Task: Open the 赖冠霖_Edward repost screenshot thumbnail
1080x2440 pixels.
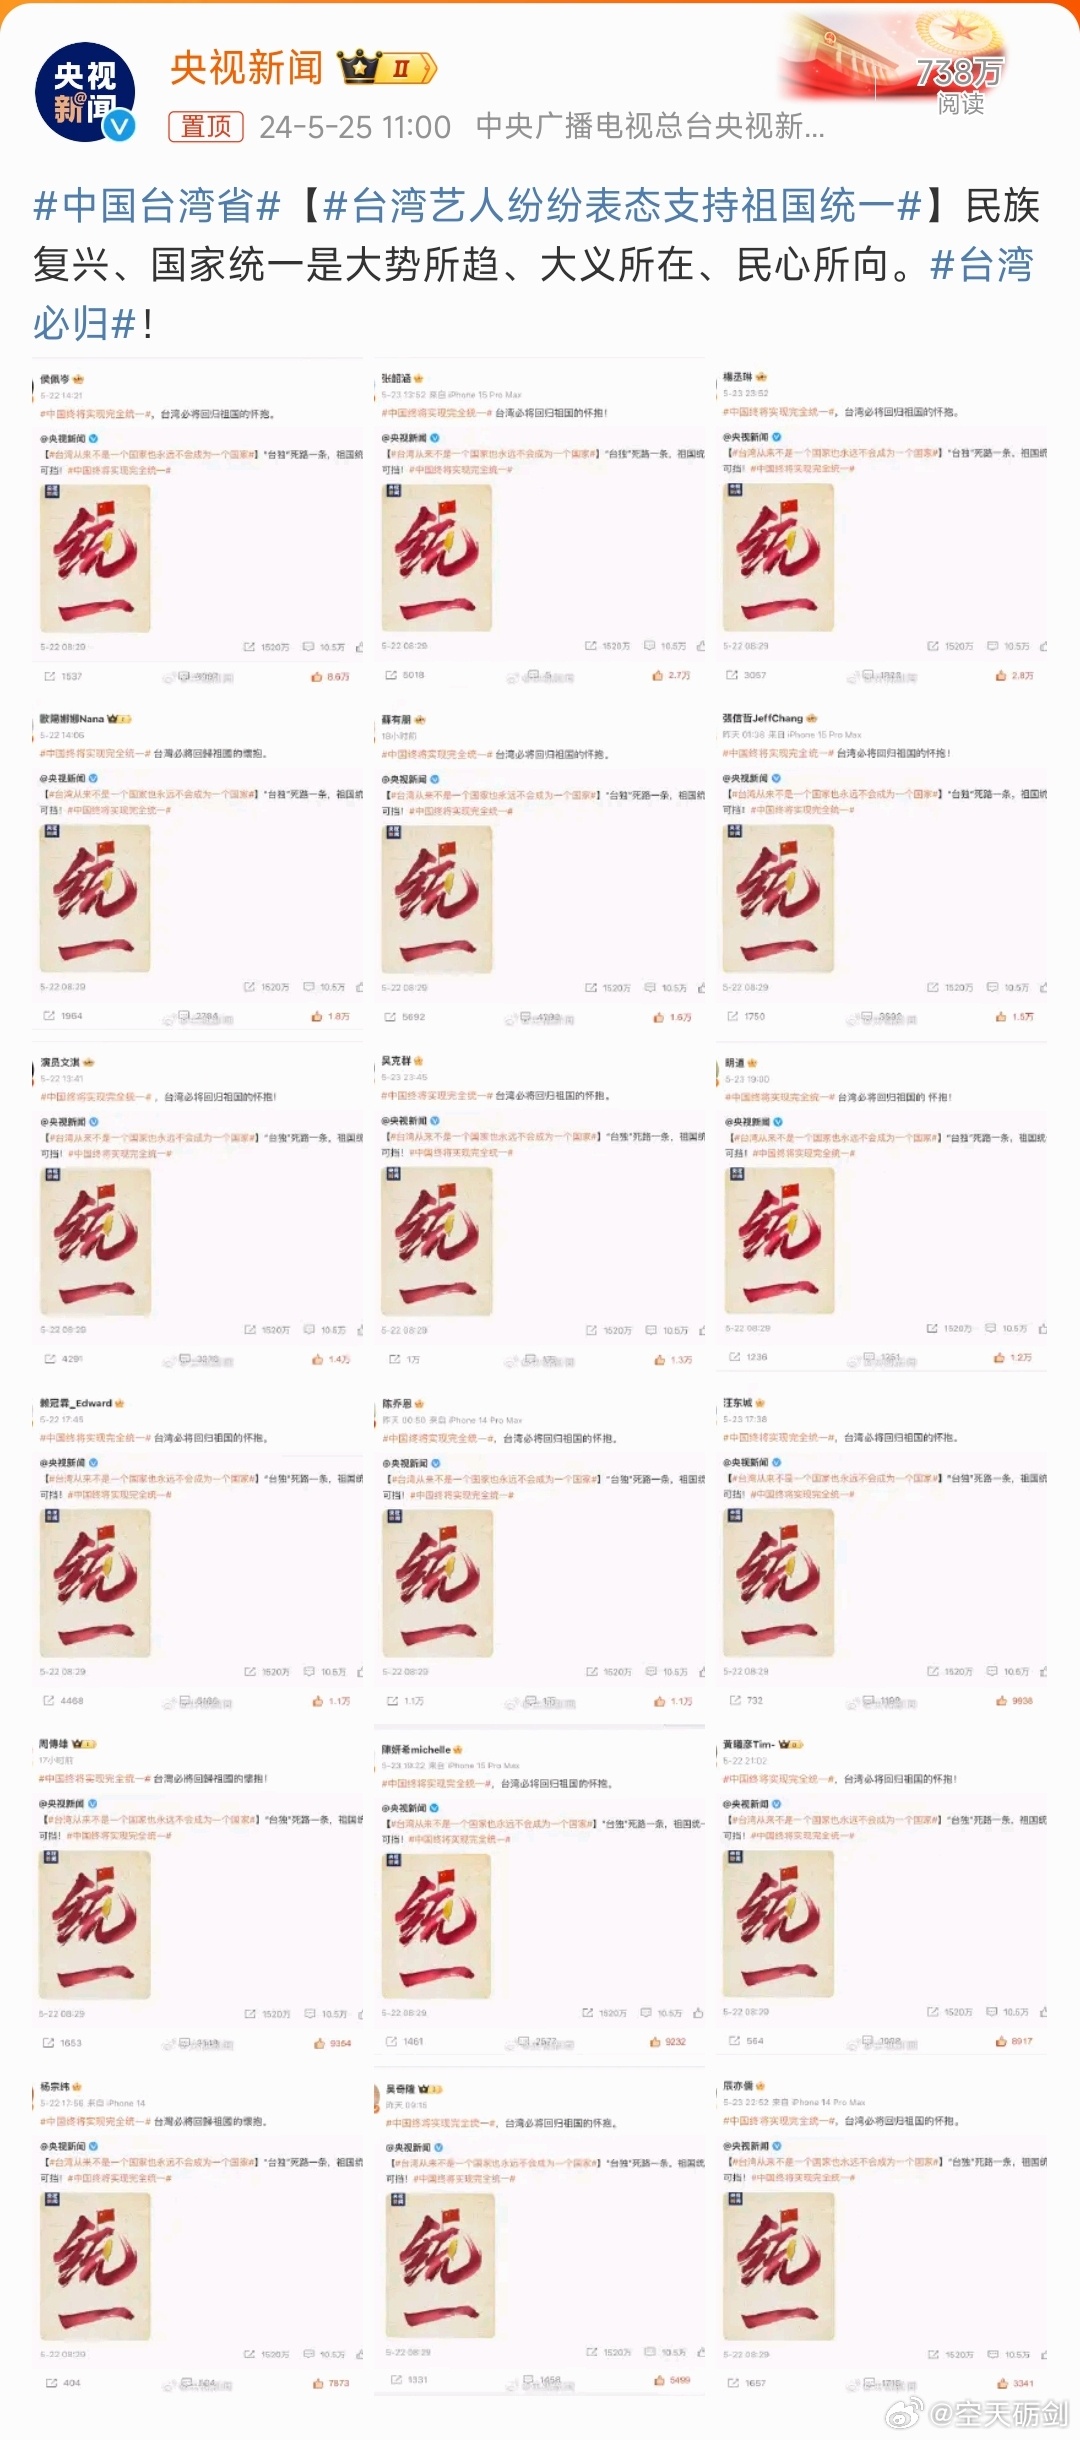Action: click(198, 1552)
